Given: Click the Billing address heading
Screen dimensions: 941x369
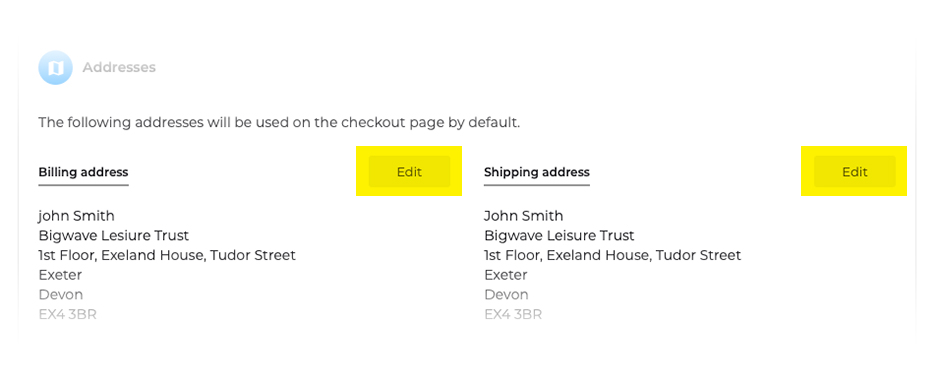Looking at the screenshot, I should [x=83, y=172].
